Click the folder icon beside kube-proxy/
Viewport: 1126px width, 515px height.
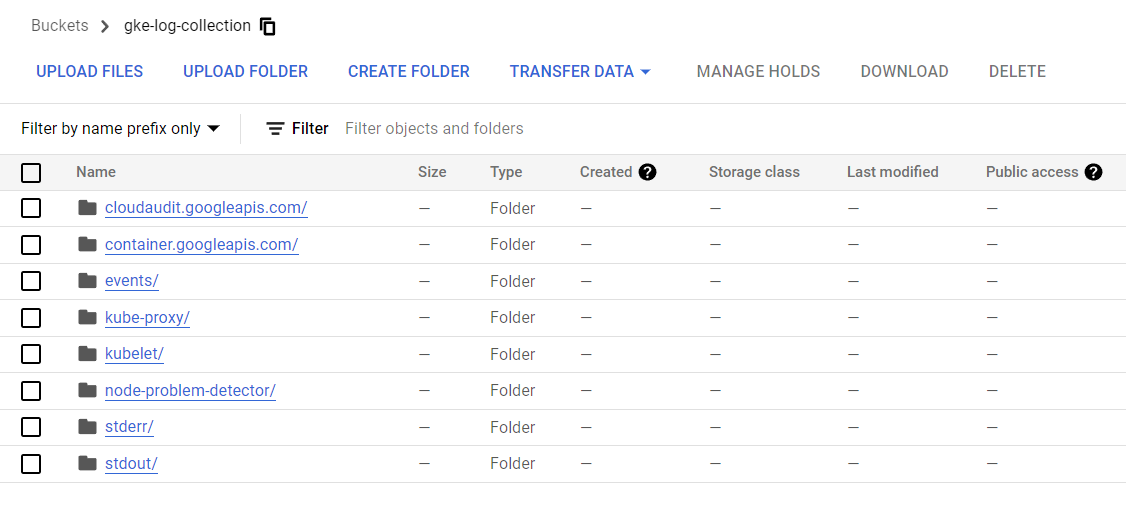coord(87,318)
